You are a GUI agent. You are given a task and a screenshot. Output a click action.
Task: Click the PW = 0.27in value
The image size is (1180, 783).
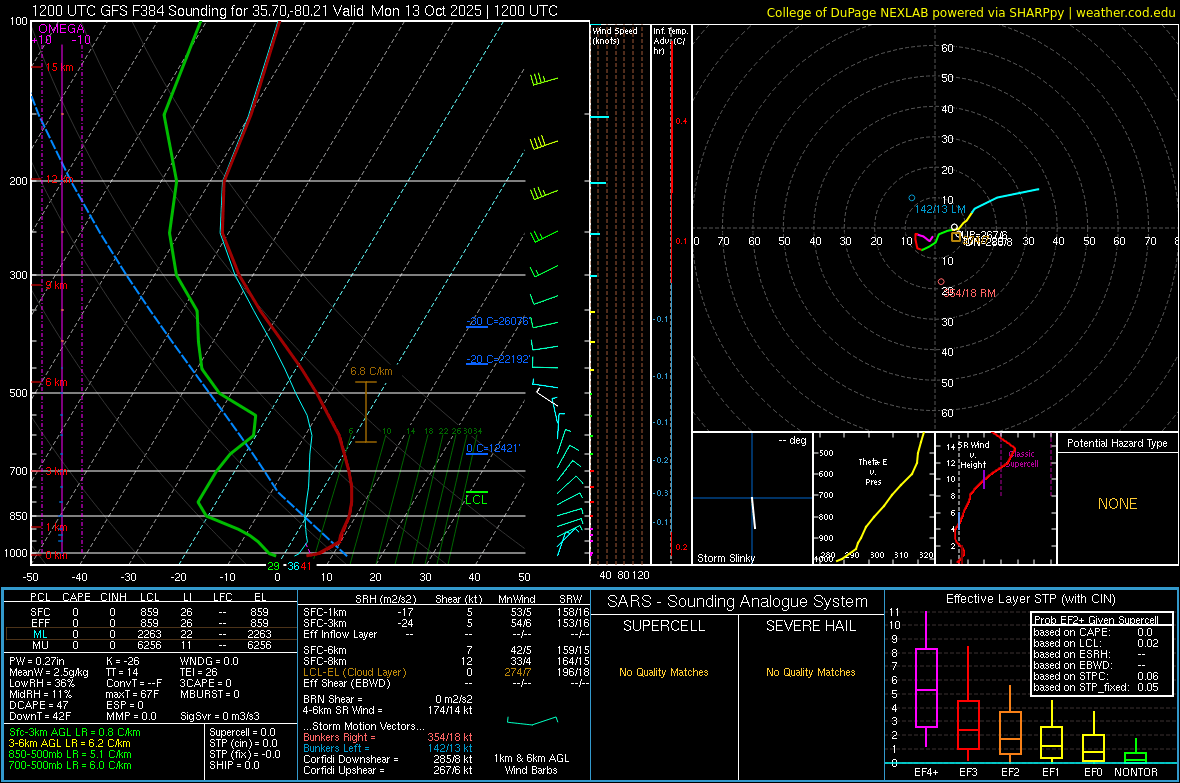(x=37, y=661)
